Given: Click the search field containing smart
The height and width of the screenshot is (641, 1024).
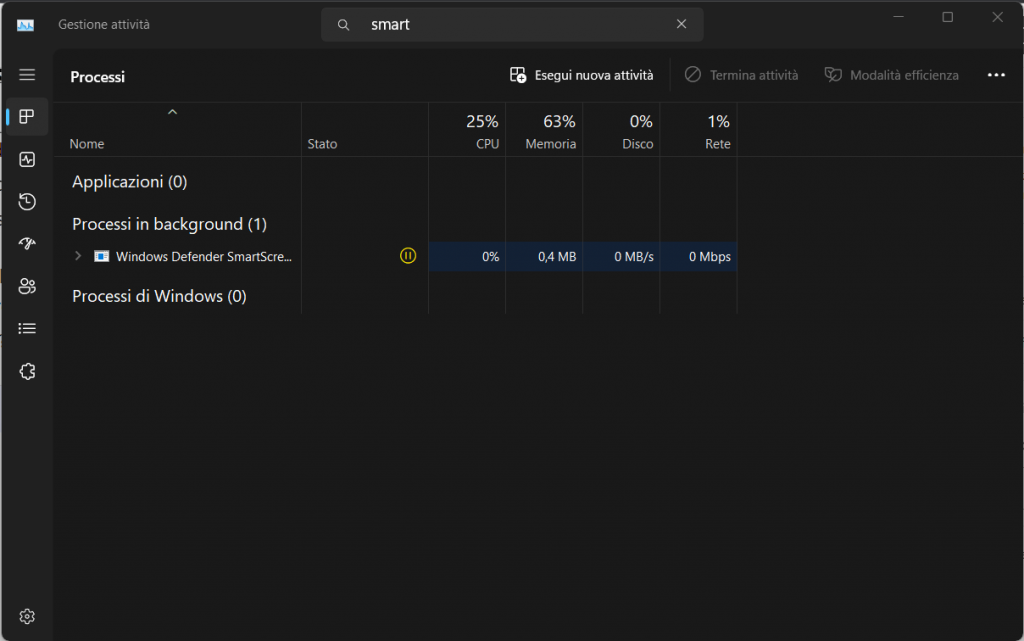Looking at the screenshot, I should point(510,25).
